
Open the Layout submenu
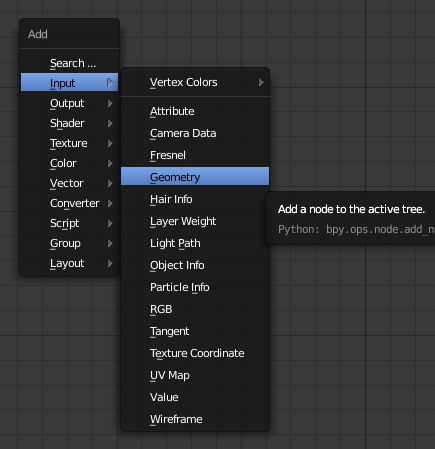[69, 263]
